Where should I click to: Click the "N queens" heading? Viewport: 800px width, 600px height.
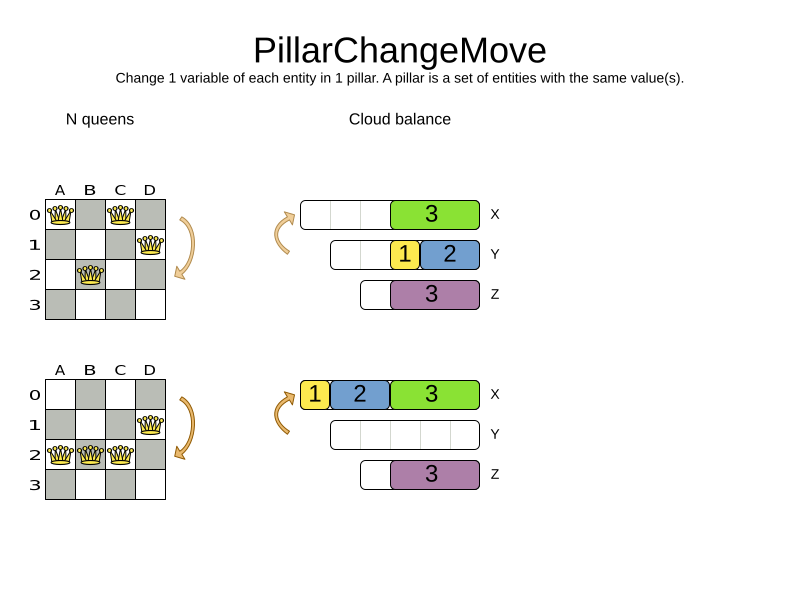100,119
